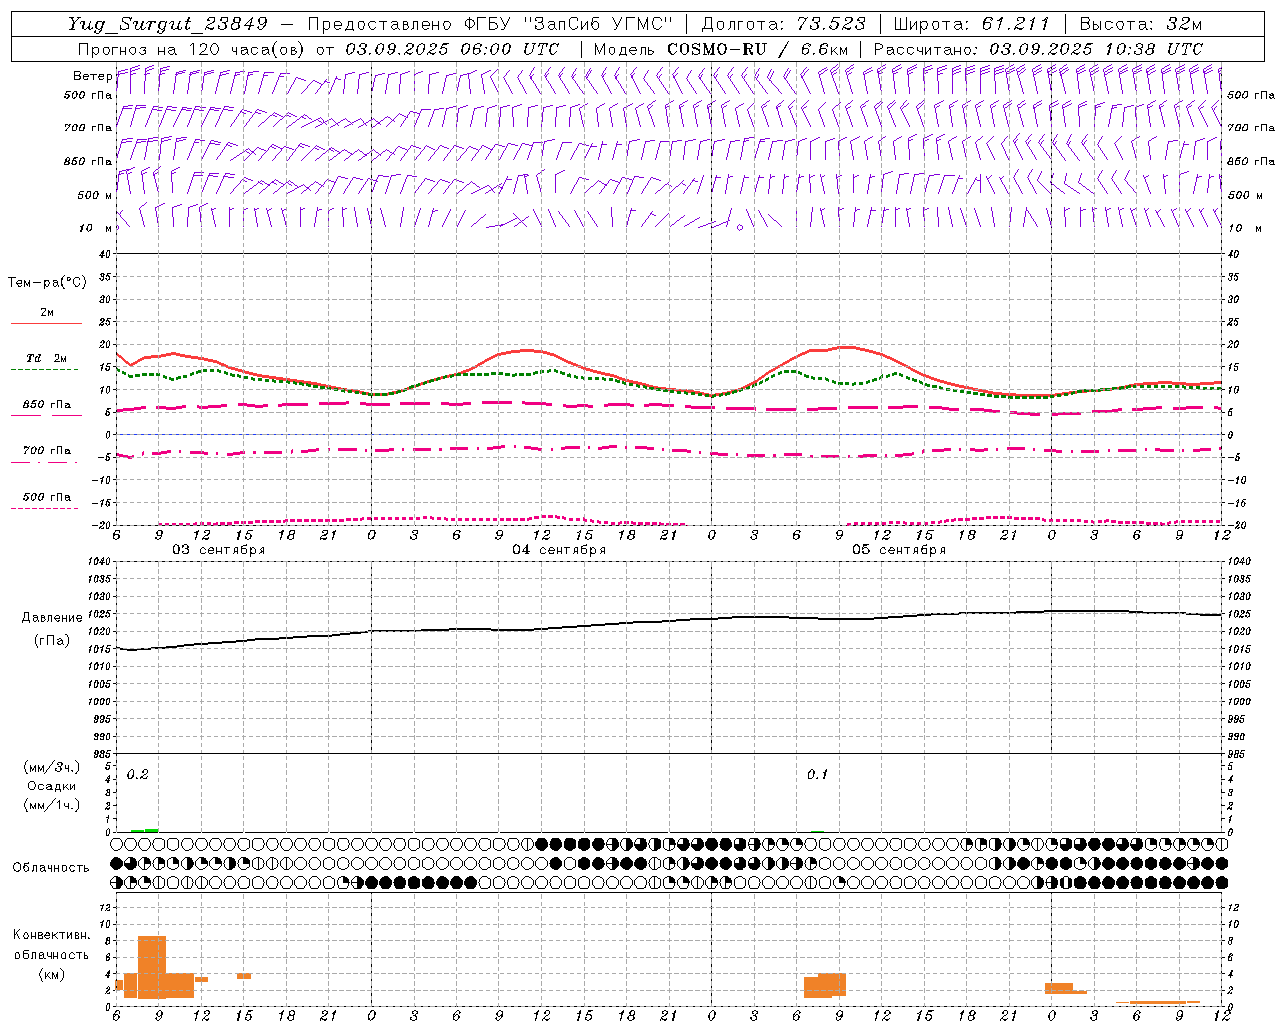Click the green precipitation bar on 03 сентября
This screenshot has height=1024, width=1280.
pyautogui.click(x=144, y=830)
